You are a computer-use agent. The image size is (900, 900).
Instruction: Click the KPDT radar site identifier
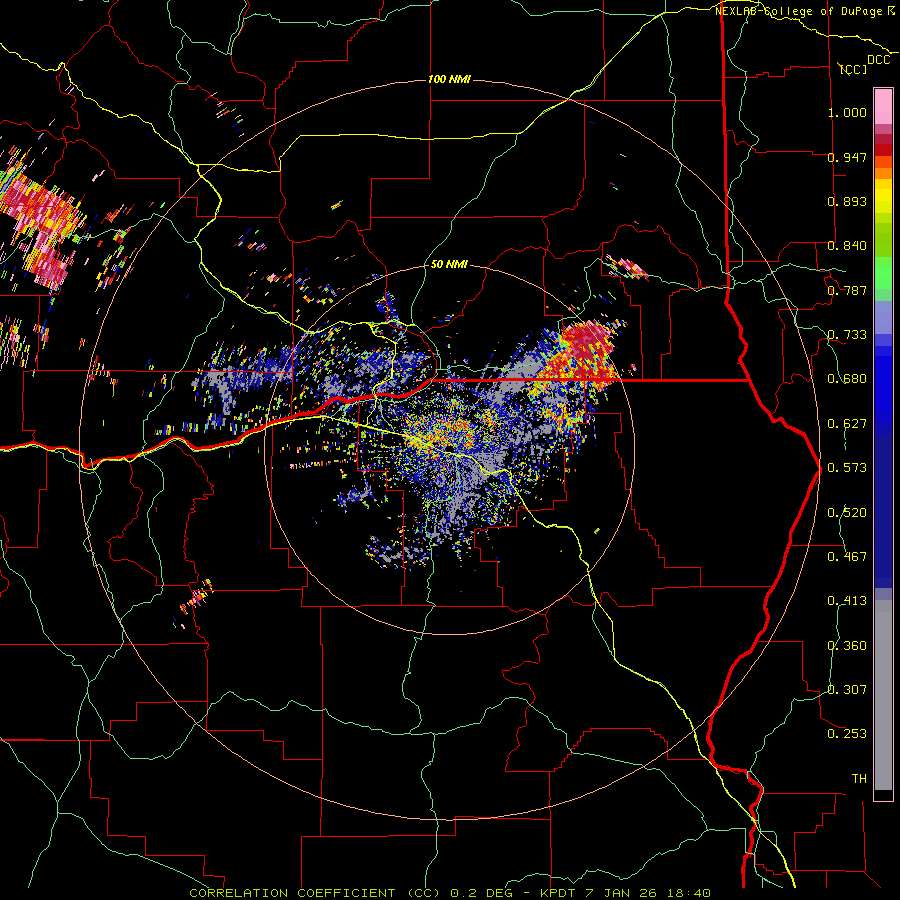tap(560, 893)
